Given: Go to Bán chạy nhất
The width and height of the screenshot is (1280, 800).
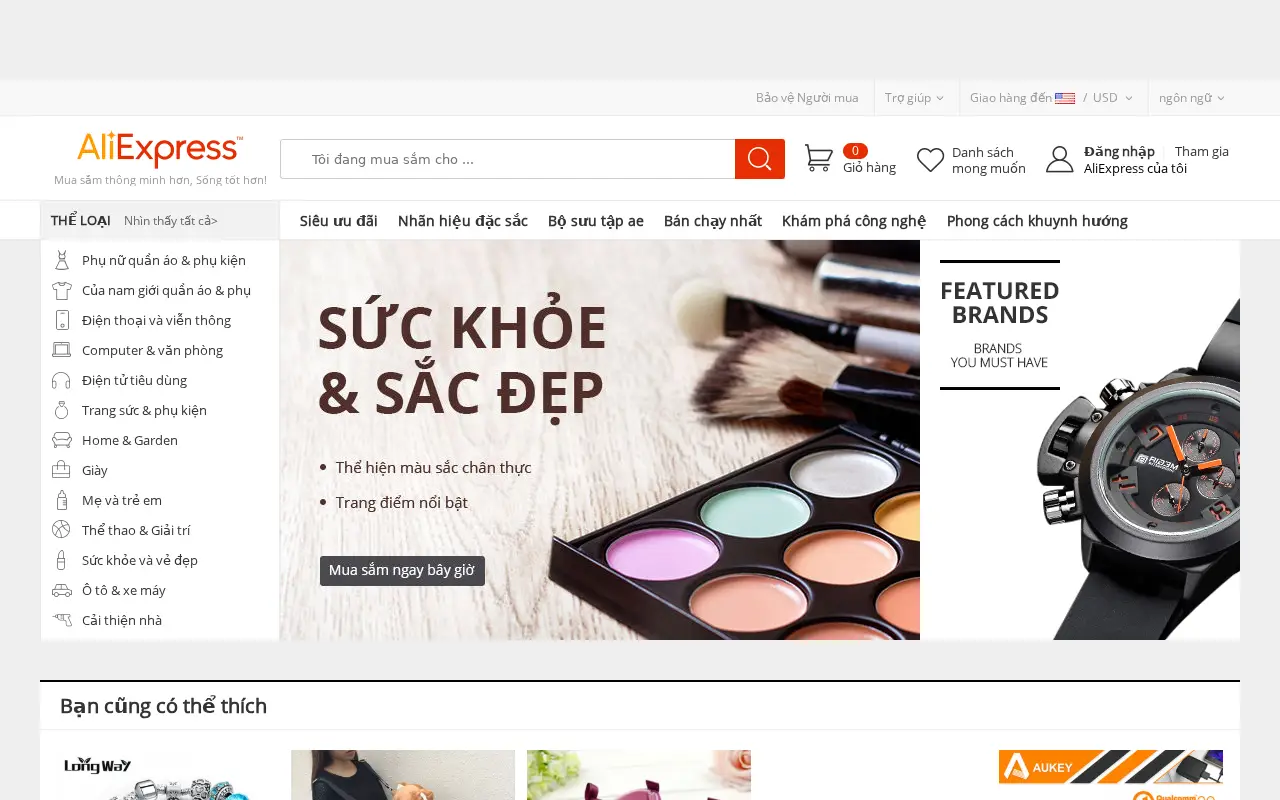Looking at the screenshot, I should click(x=713, y=221).
